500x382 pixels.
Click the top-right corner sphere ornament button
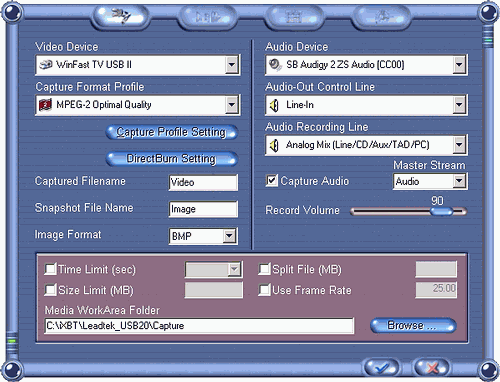click(x=488, y=12)
